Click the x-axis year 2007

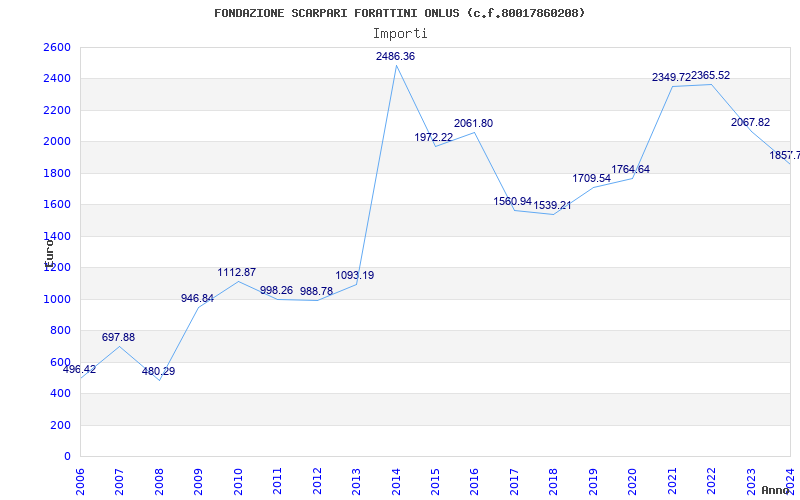click(x=119, y=483)
